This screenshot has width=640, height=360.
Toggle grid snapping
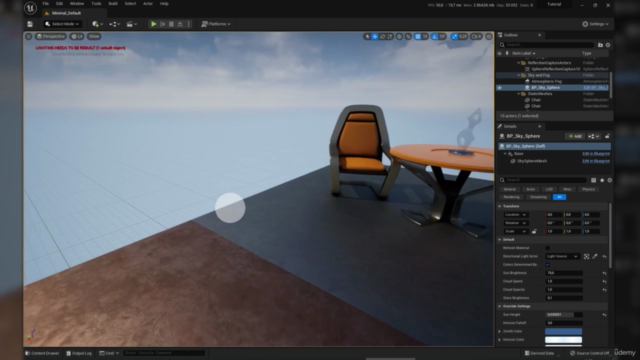pyautogui.click(x=418, y=37)
